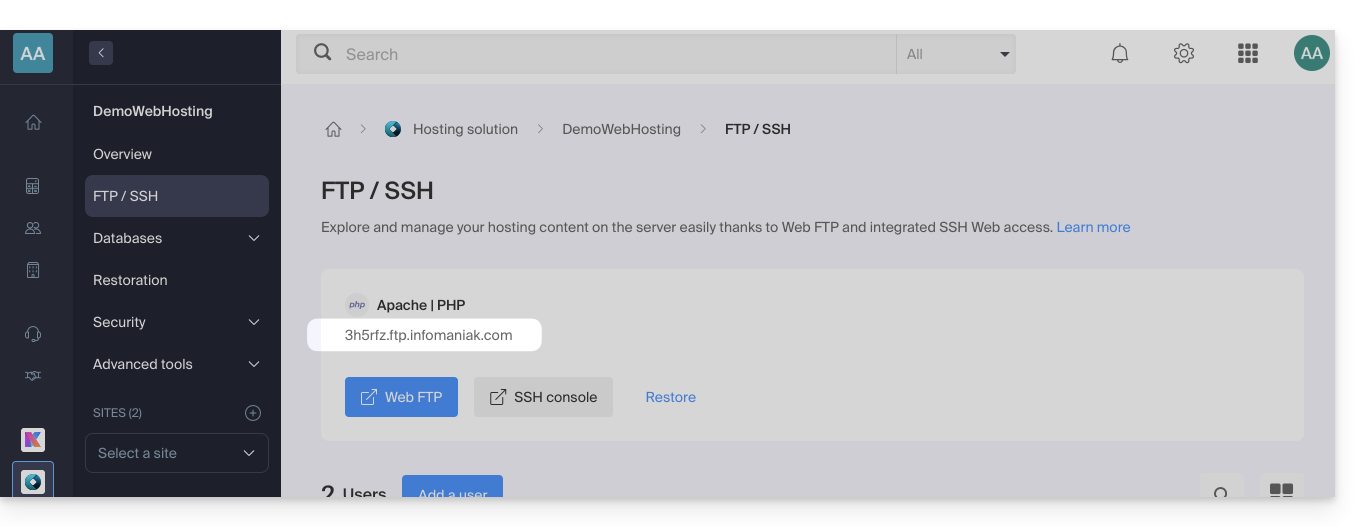1365x527 pixels.
Task: Expand the Databases submenu
Action: 254,238
